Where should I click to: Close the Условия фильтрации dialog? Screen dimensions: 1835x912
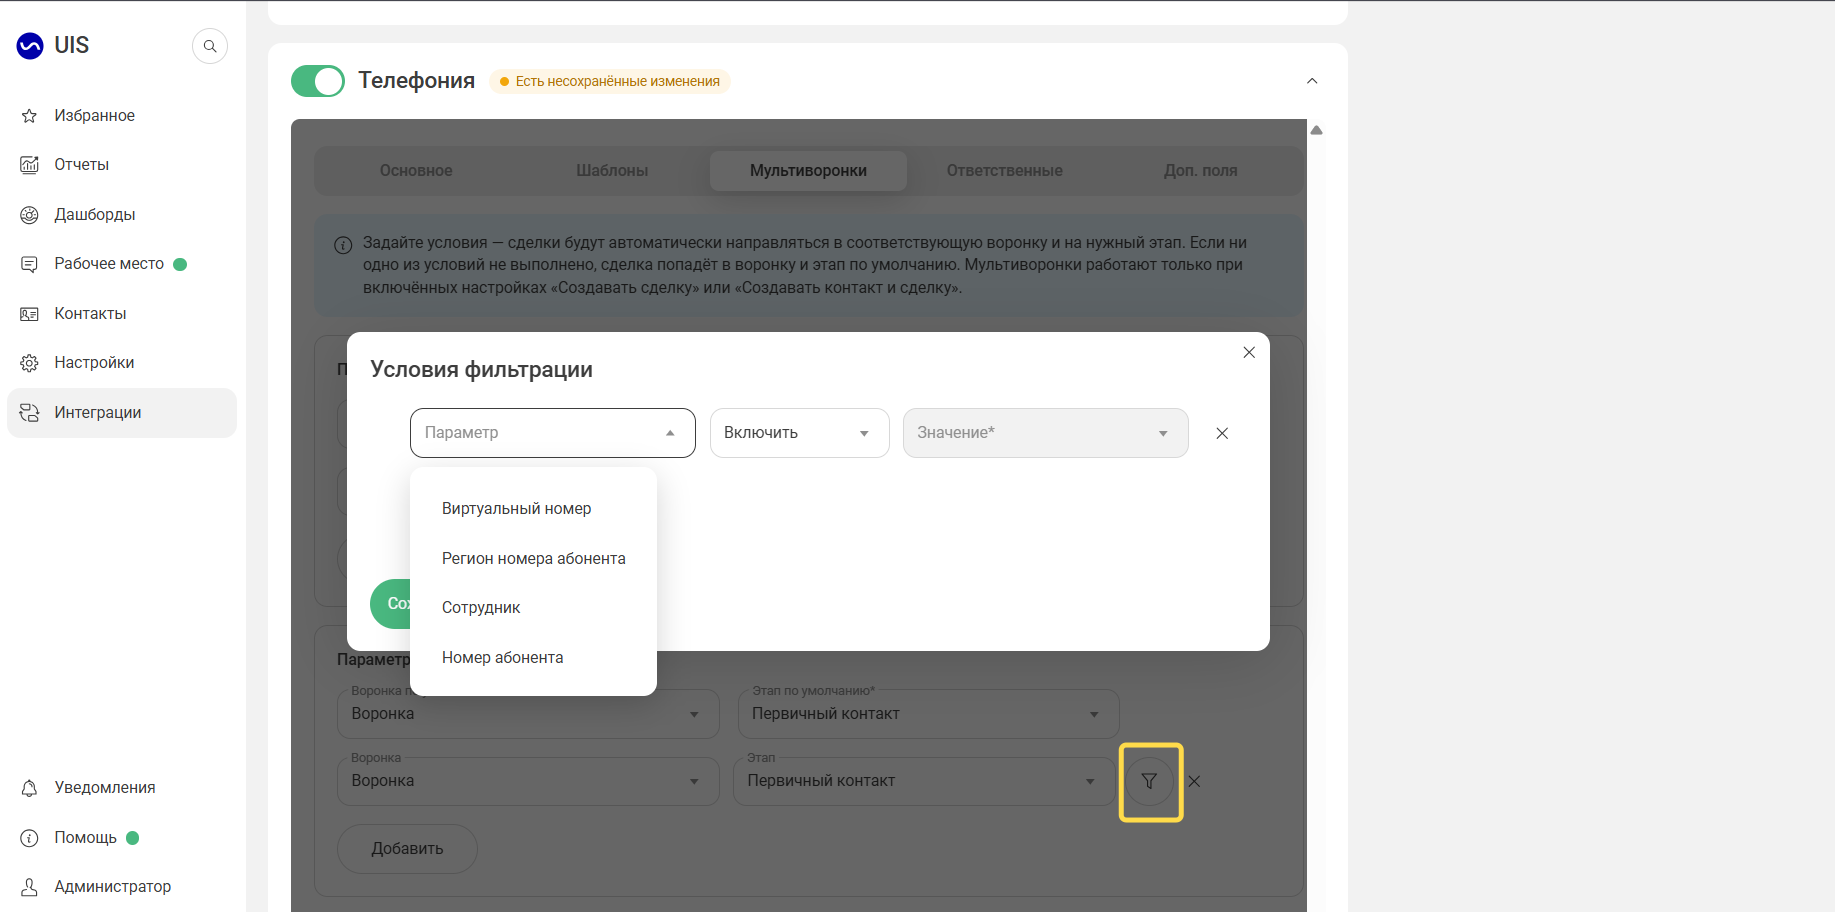pos(1249,352)
